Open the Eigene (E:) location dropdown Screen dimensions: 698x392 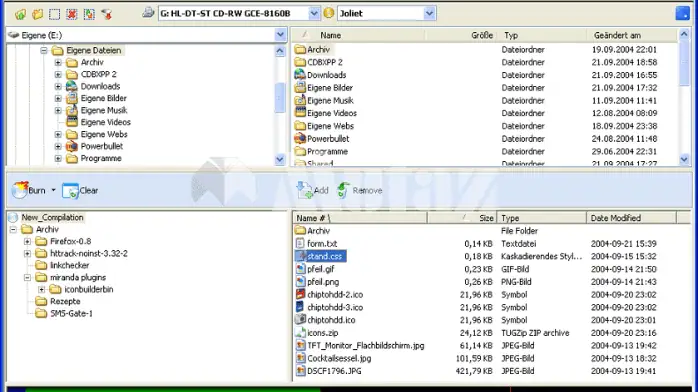pos(280,35)
